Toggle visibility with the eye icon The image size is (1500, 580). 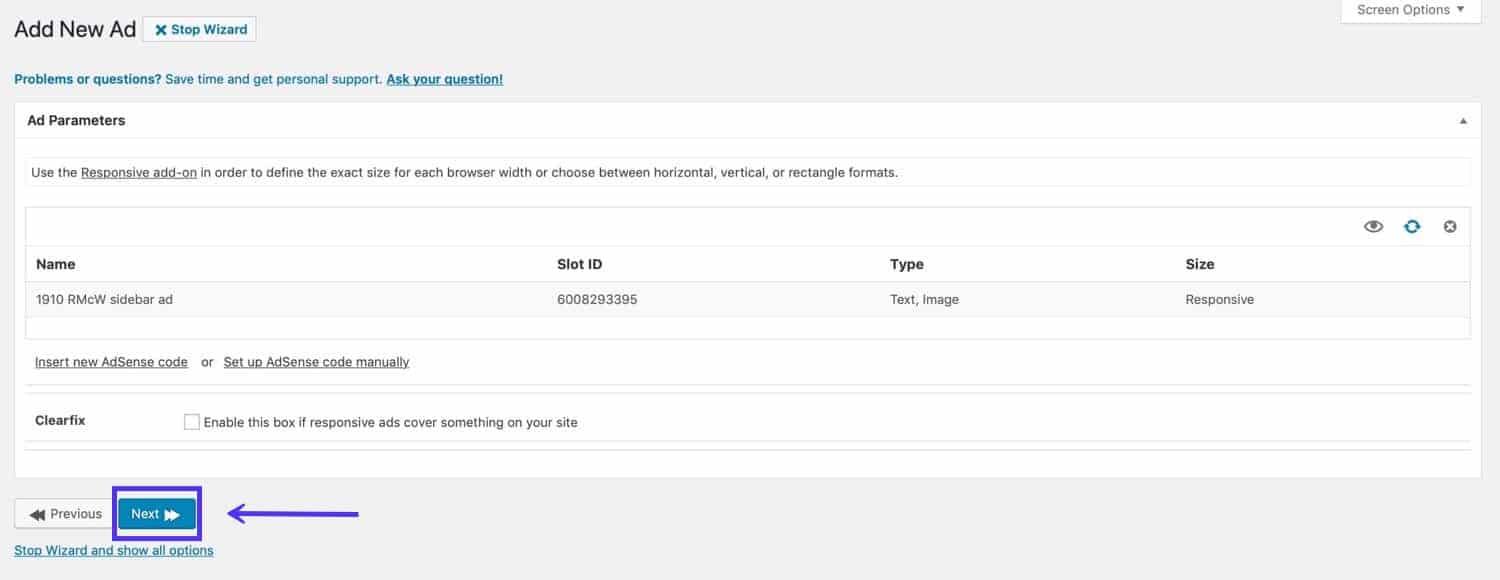(1373, 227)
